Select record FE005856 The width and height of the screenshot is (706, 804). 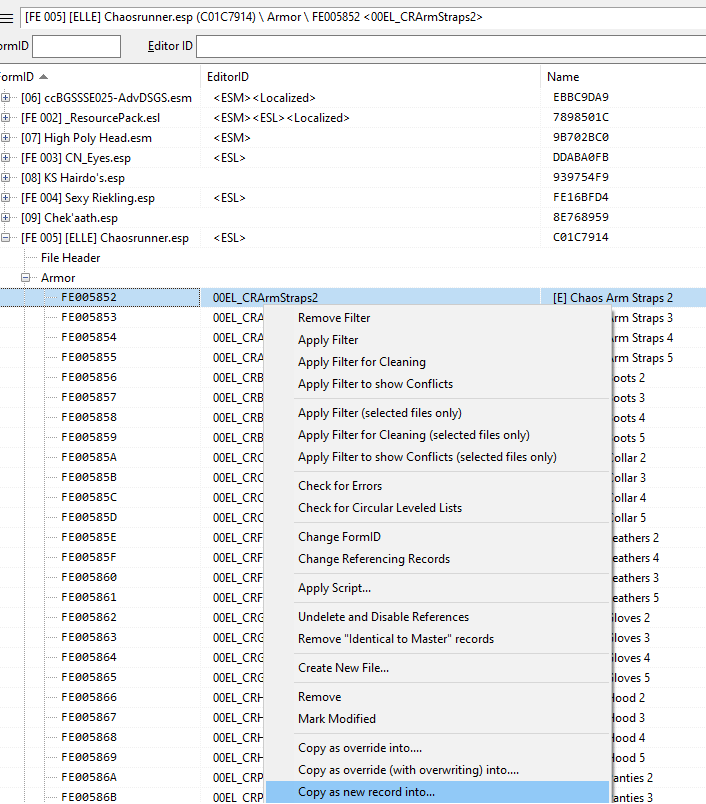coord(89,377)
